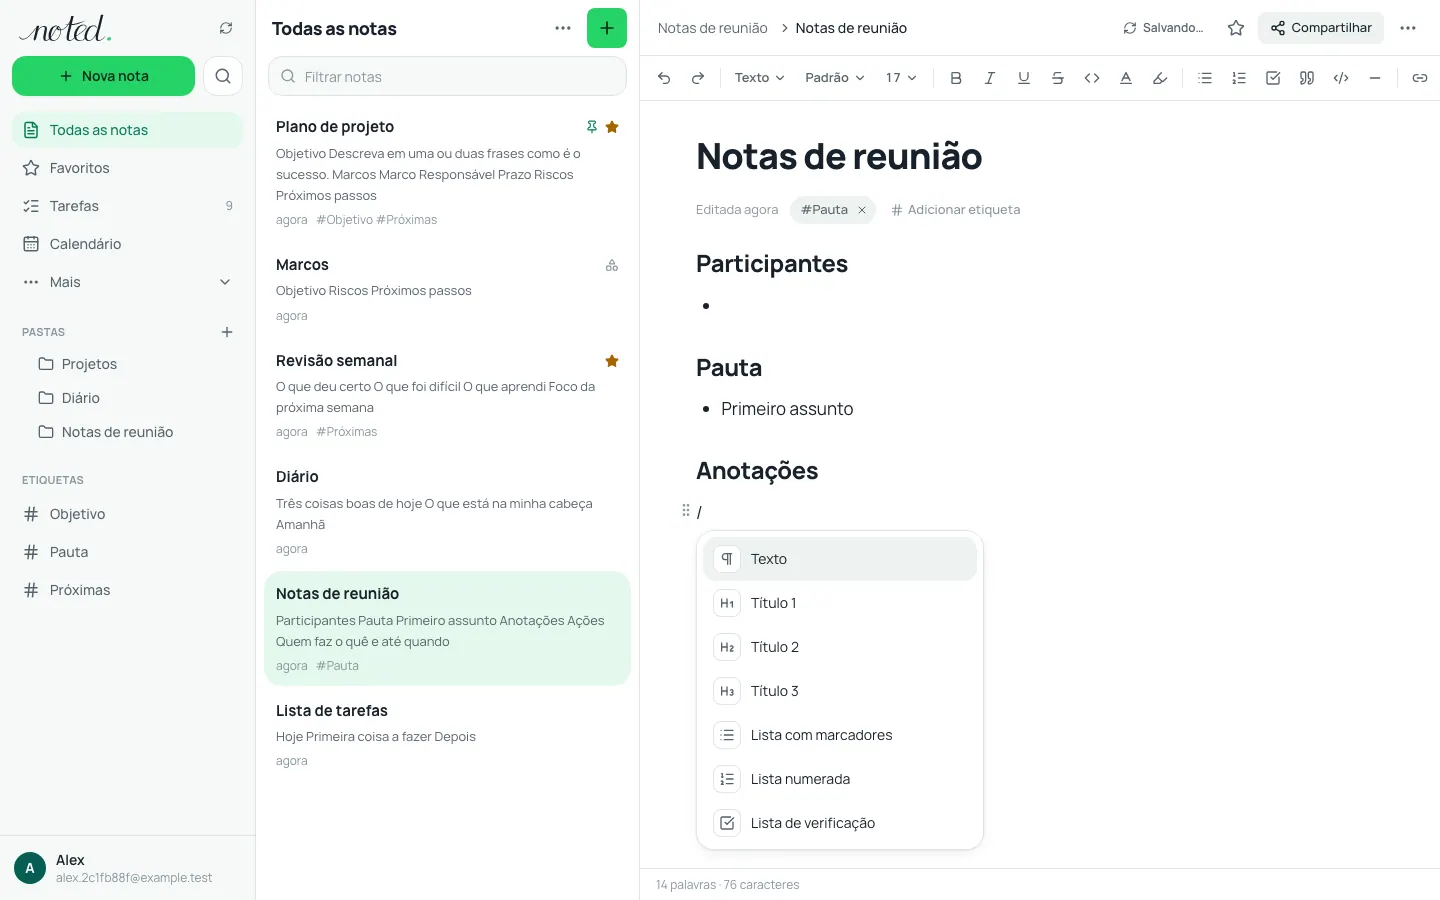Insert a code block
1440x900 pixels.
point(1341,78)
